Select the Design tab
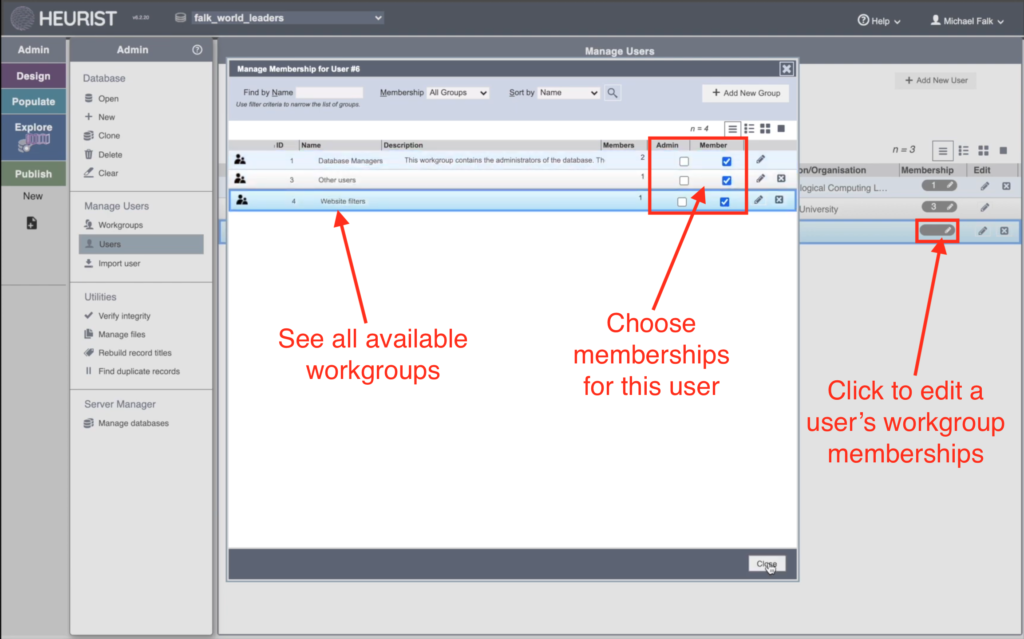Image resolution: width=1024 pixels, height=639 pixels. pyautogui.click(x=33, y=76)
